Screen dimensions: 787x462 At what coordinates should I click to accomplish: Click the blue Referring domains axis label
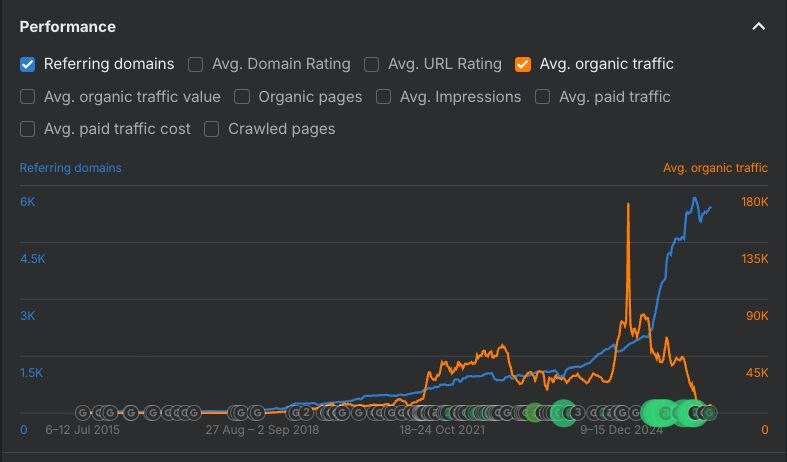pyautogui.click(x=70, y=168)
